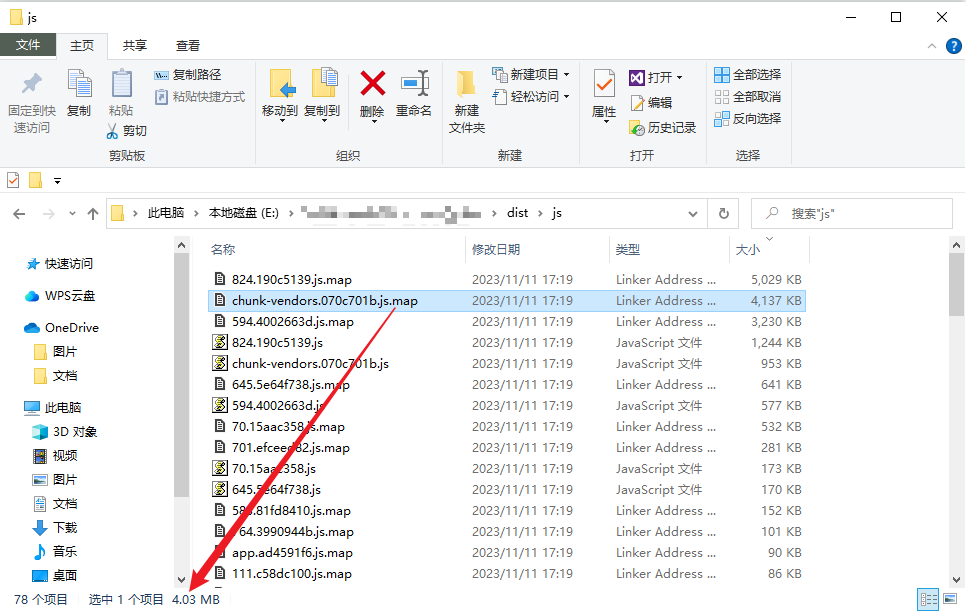The image size is (966, 612).
Task: Switch to details view in status bar
Action: (928, 599)
